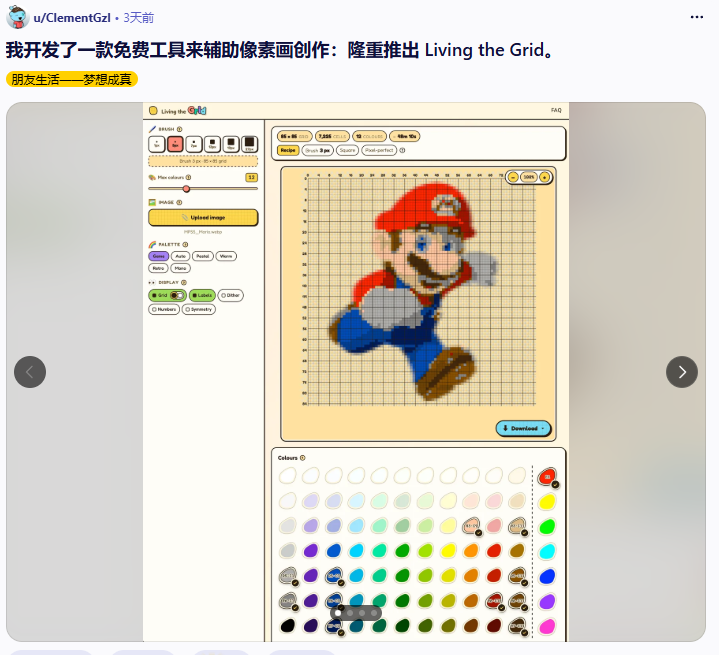Click the 7,225 cells stat chip

point(332,136)
